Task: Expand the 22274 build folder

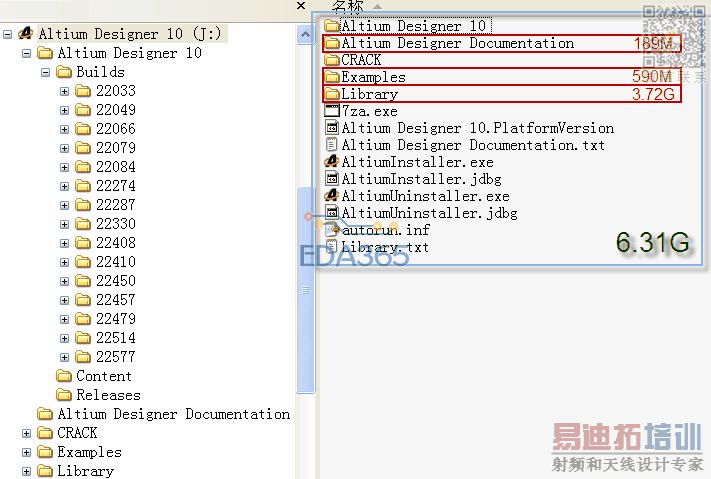Action: click(x=64, y=186)
